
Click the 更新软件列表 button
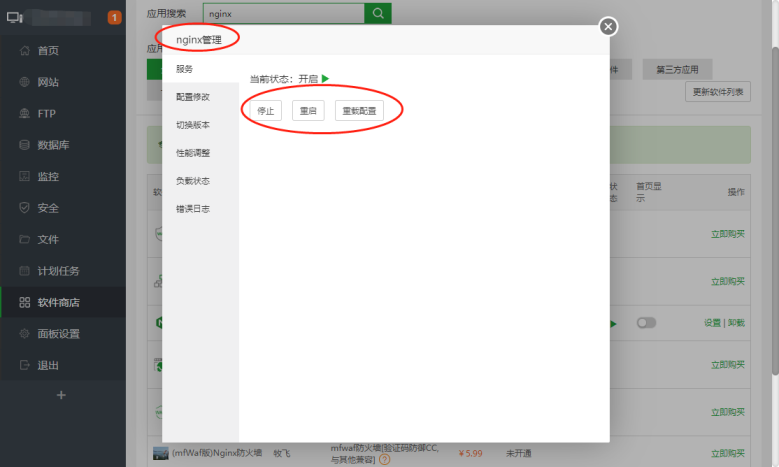(718, 92)
